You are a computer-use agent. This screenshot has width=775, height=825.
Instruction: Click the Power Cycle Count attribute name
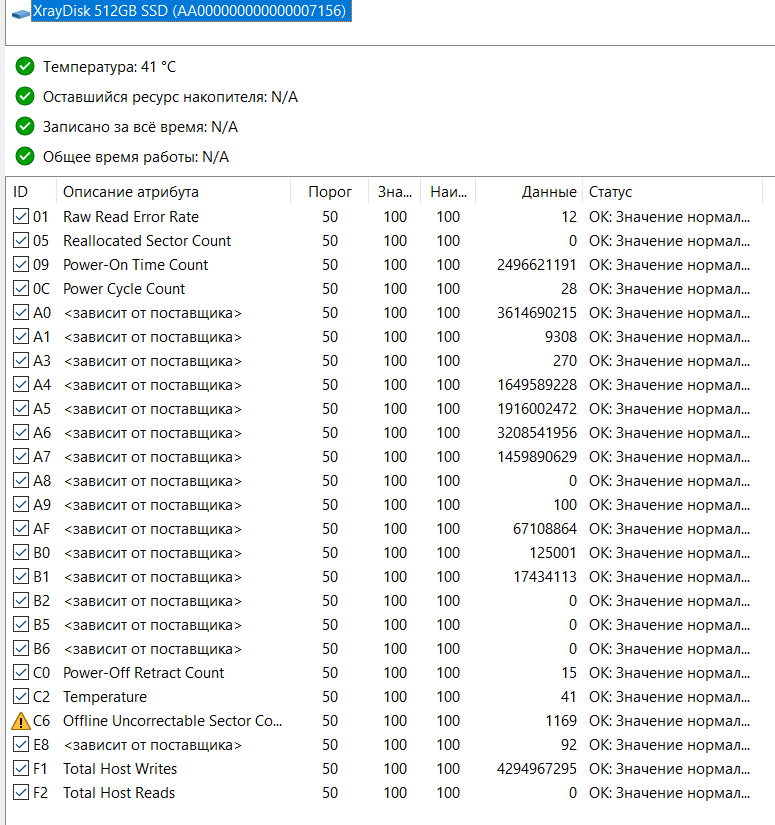click(124, 289)
